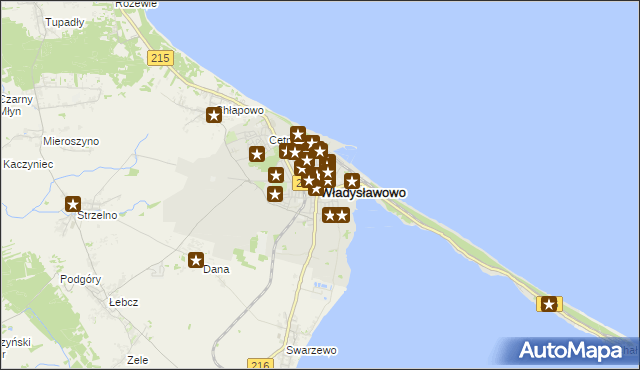Select the Strzelno place label
This screenshot has height=370, width=640.
tap(97, 215)
